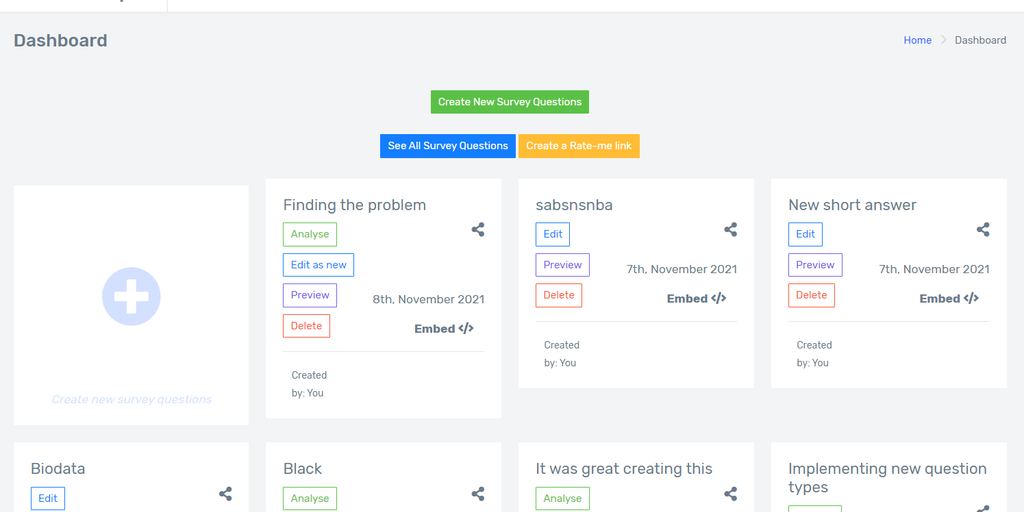Open See All Survey Questions
This screenshot has width=1024, height=512.
[x=448, y=146]
